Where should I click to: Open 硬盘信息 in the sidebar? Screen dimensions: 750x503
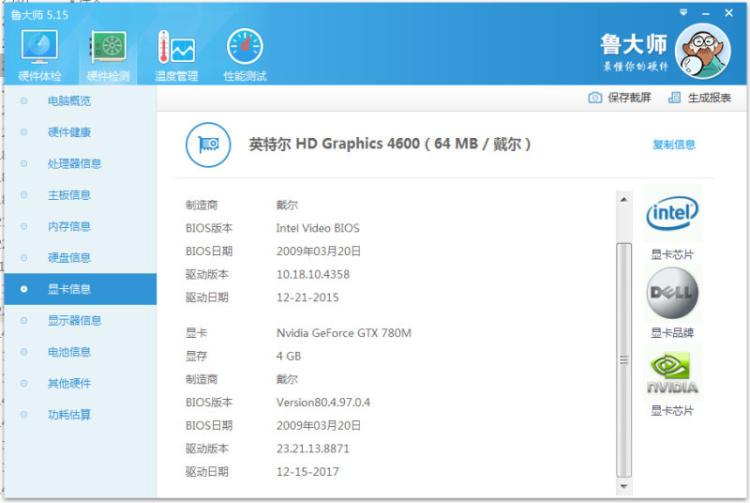point(80,258)
